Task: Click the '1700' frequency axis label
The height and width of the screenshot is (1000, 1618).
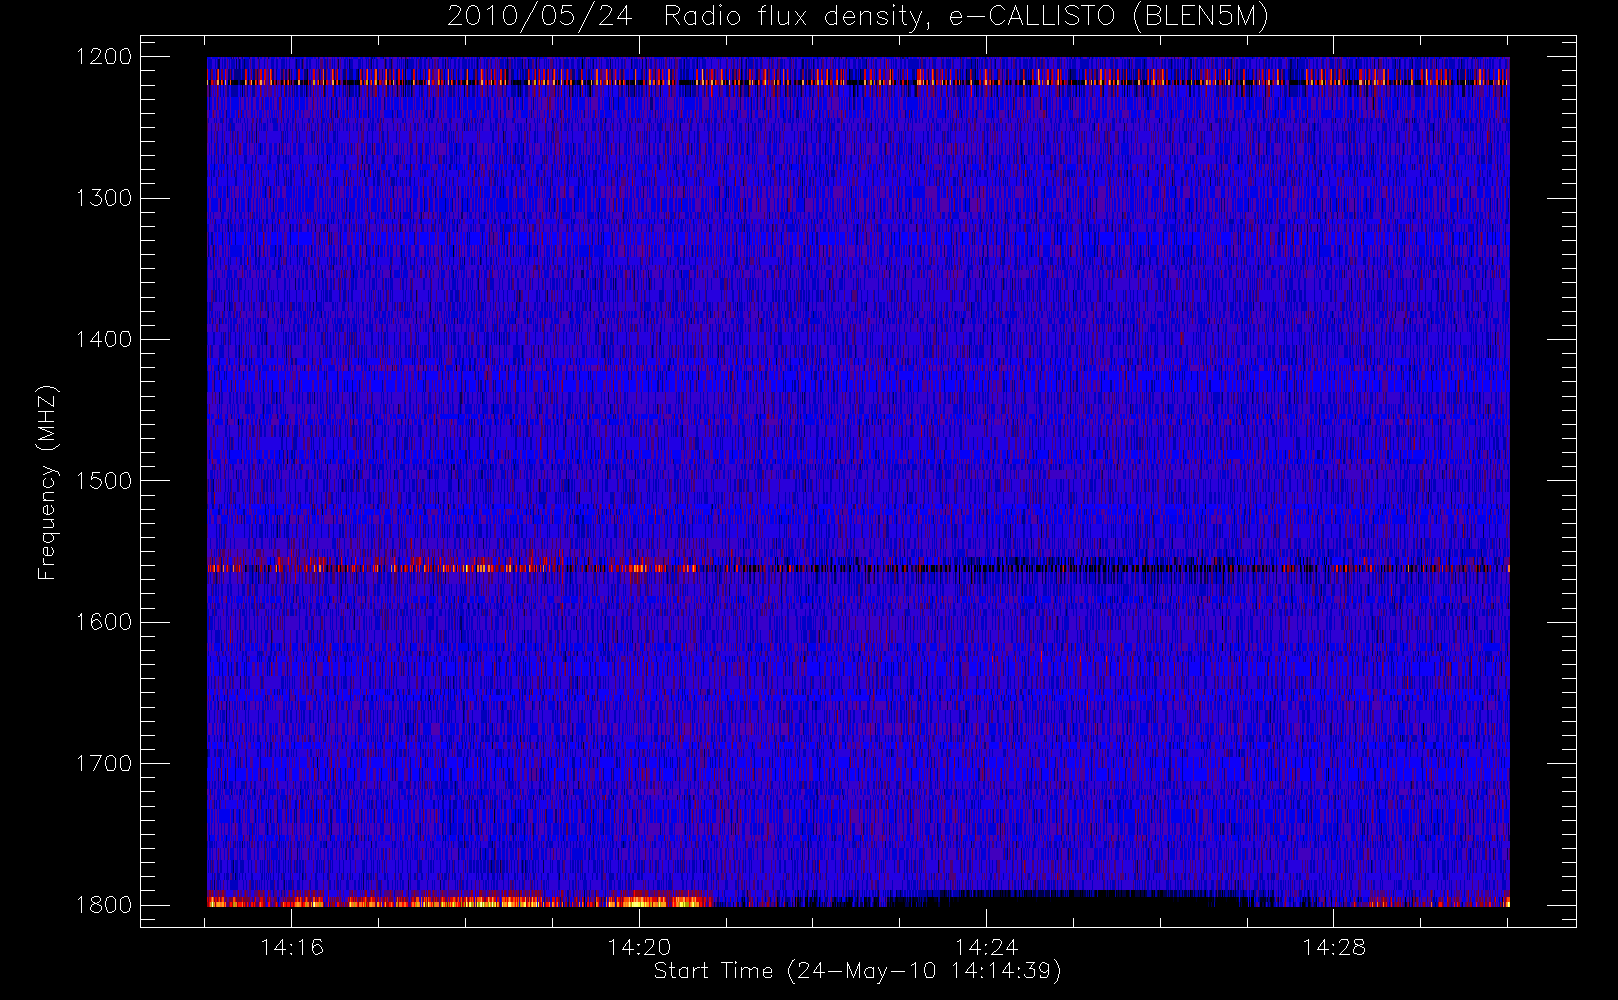Action: pos(104,763)
